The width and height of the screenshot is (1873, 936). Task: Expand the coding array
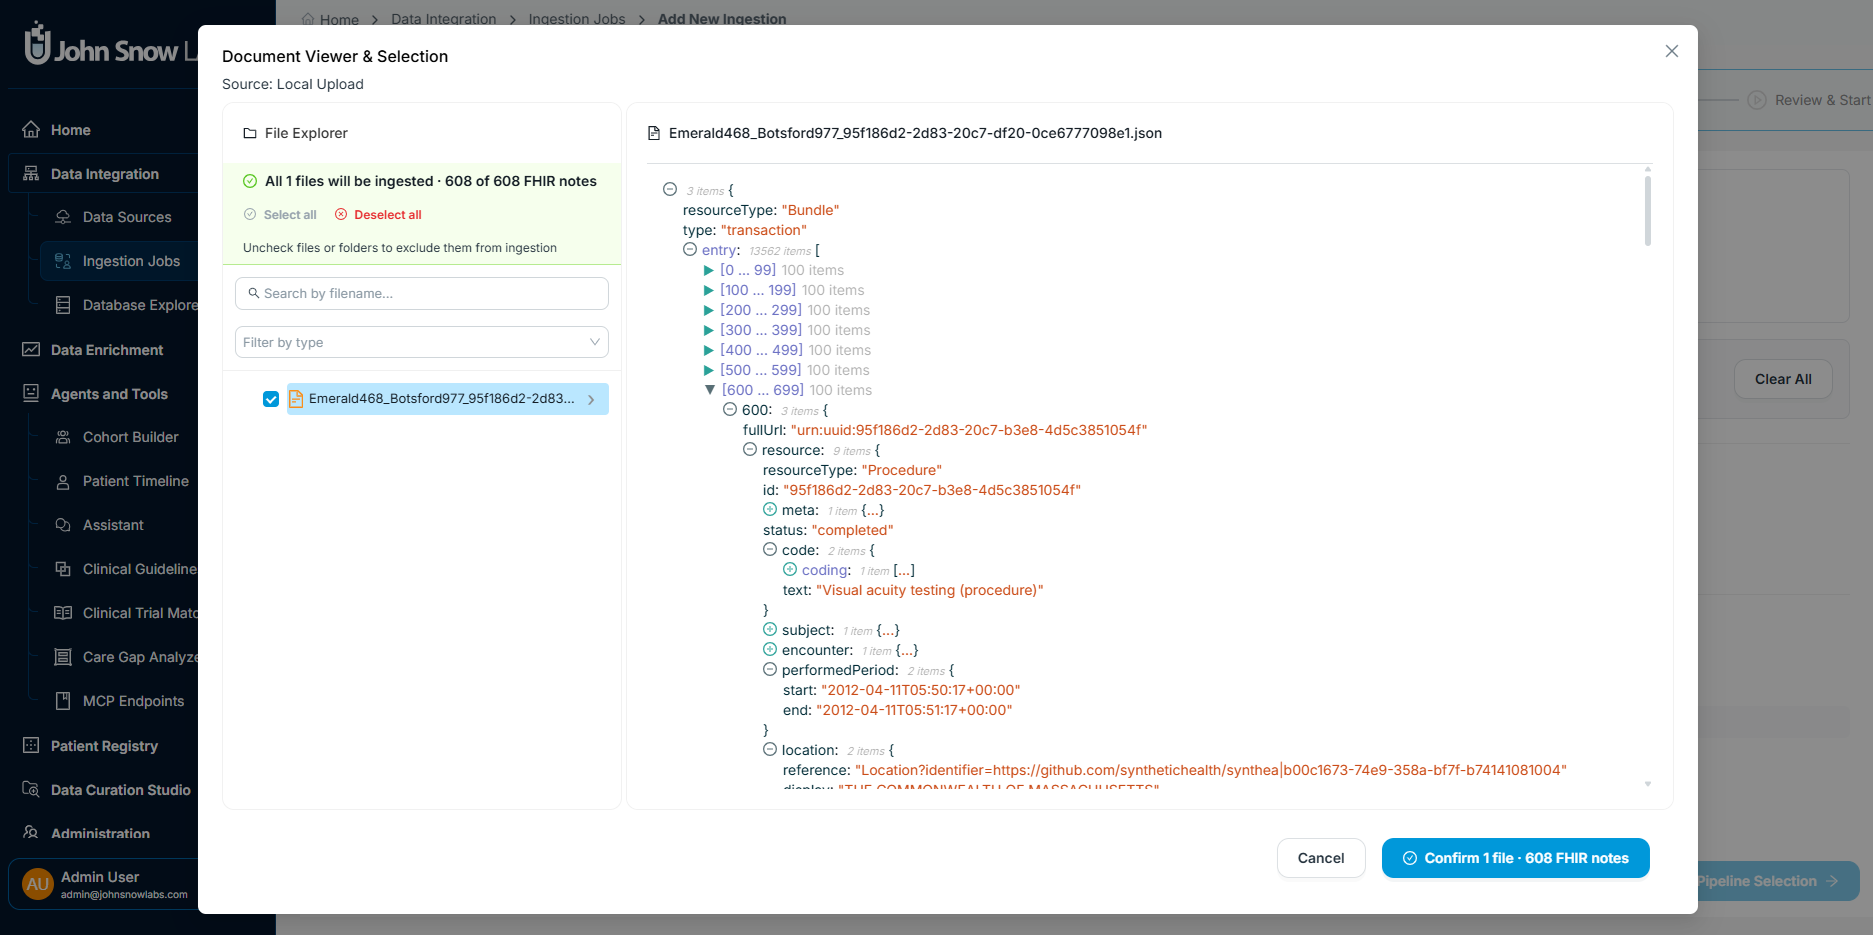tap(790, 569)
